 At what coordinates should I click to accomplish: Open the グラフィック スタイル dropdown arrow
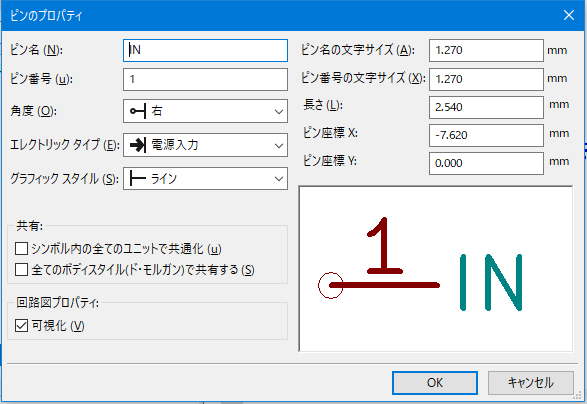tap(279, 179)
